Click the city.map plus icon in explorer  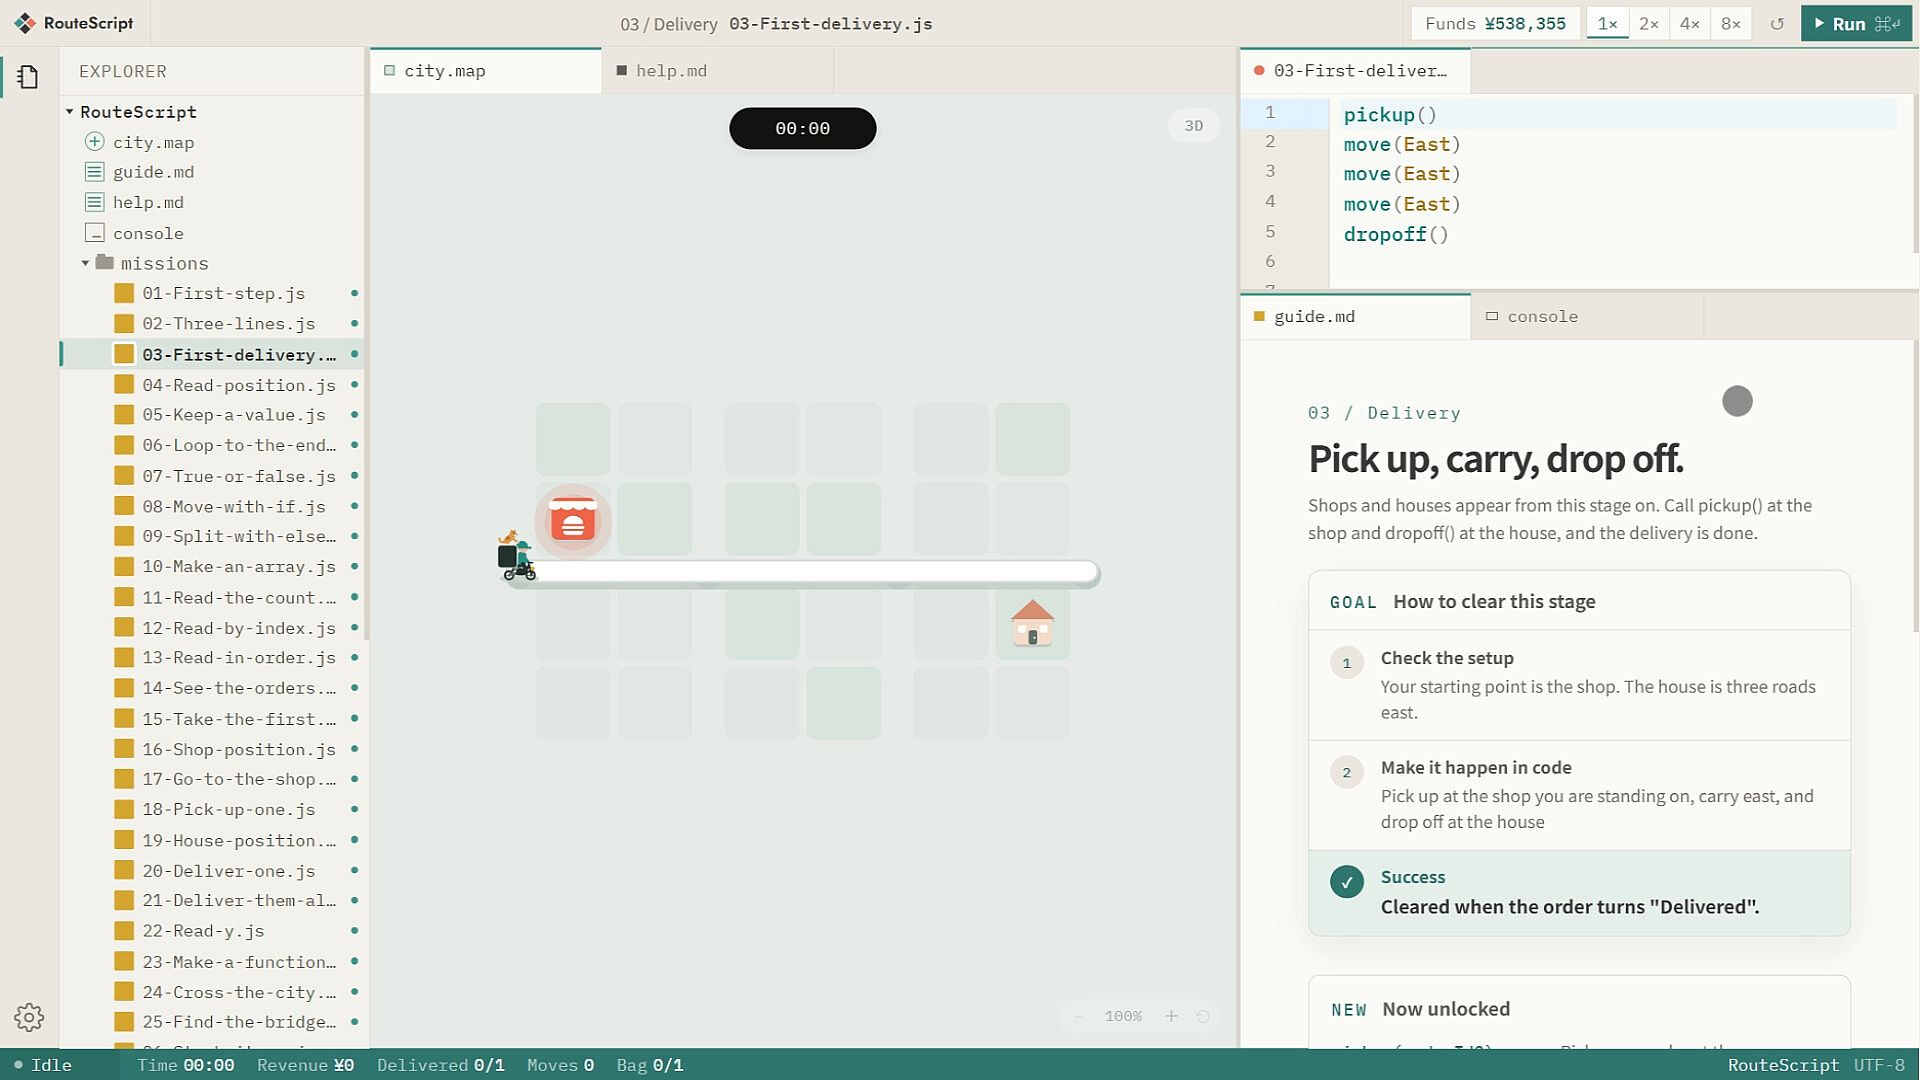94,142
